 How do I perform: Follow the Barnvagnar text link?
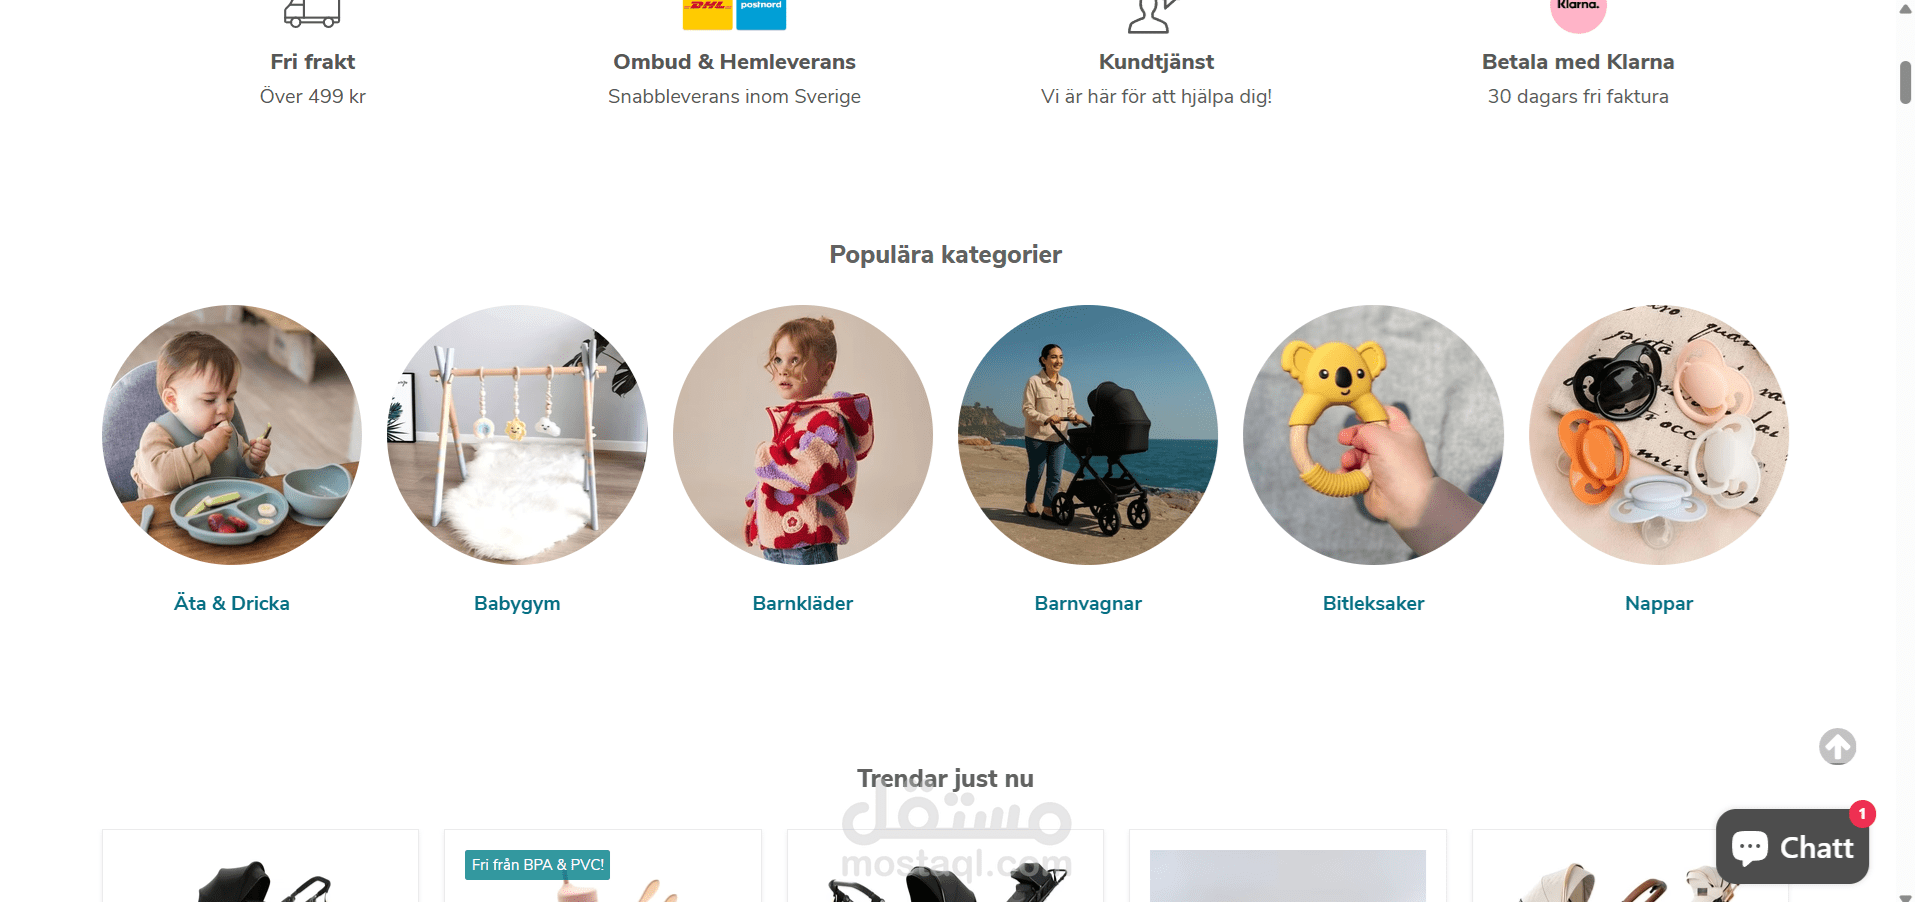1088,604
